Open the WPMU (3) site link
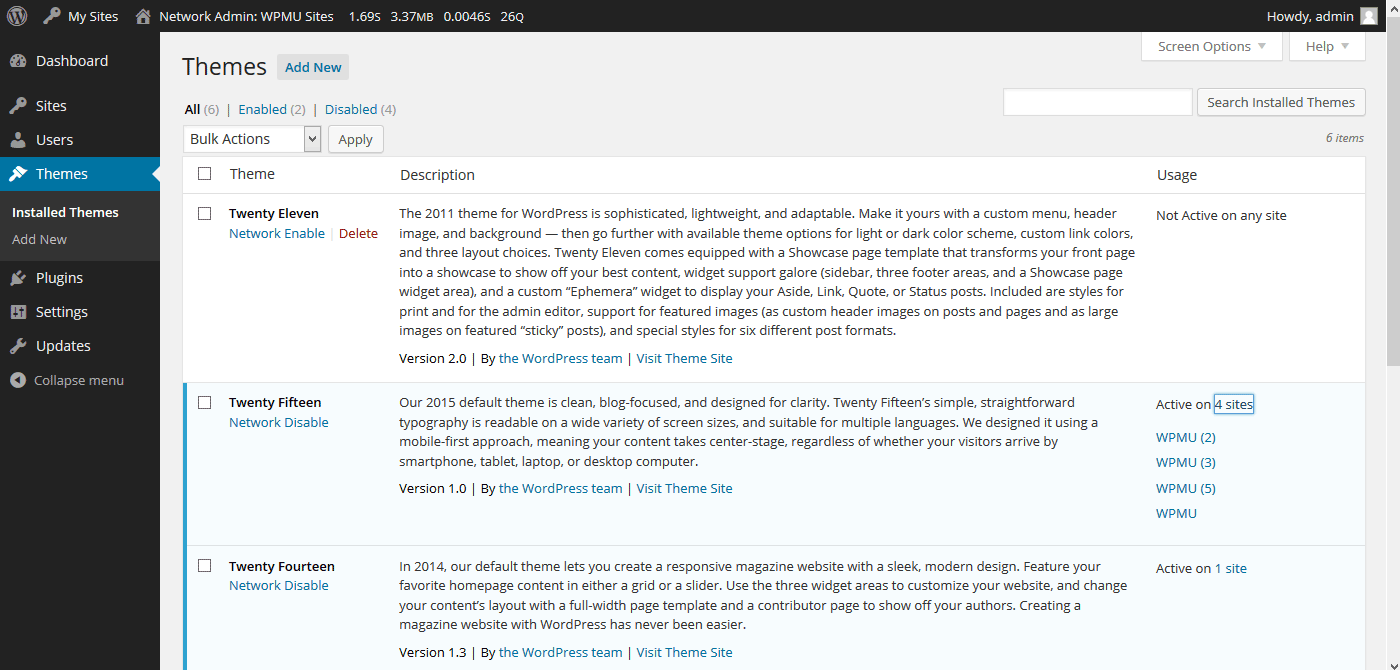 tap(1186, 462)
